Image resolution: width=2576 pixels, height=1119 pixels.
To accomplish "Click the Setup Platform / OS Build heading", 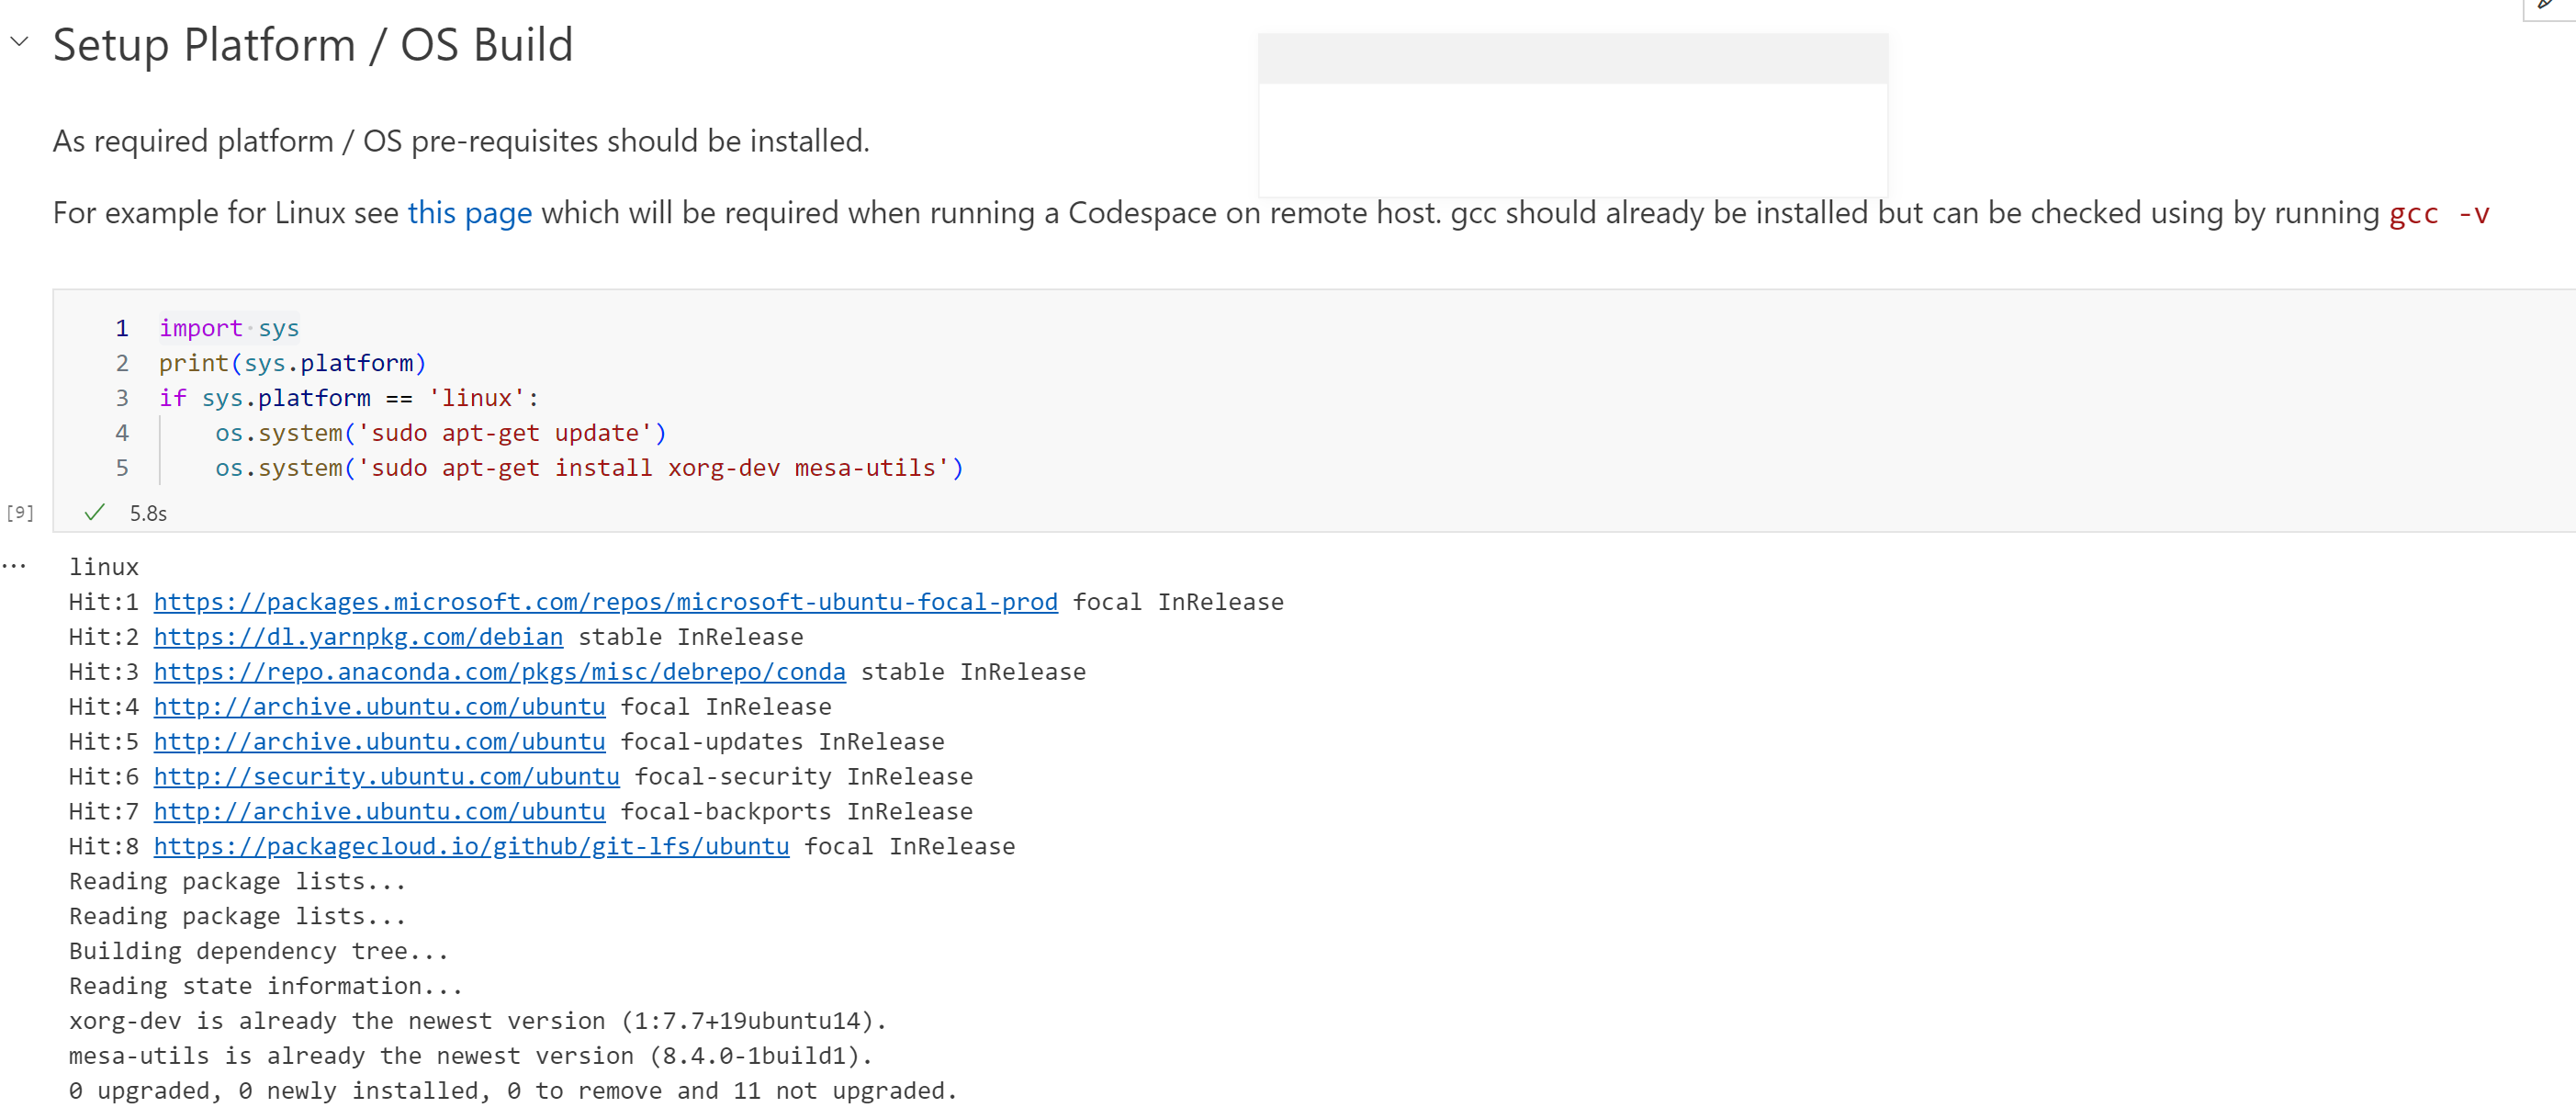I will (x=313, y=45).
